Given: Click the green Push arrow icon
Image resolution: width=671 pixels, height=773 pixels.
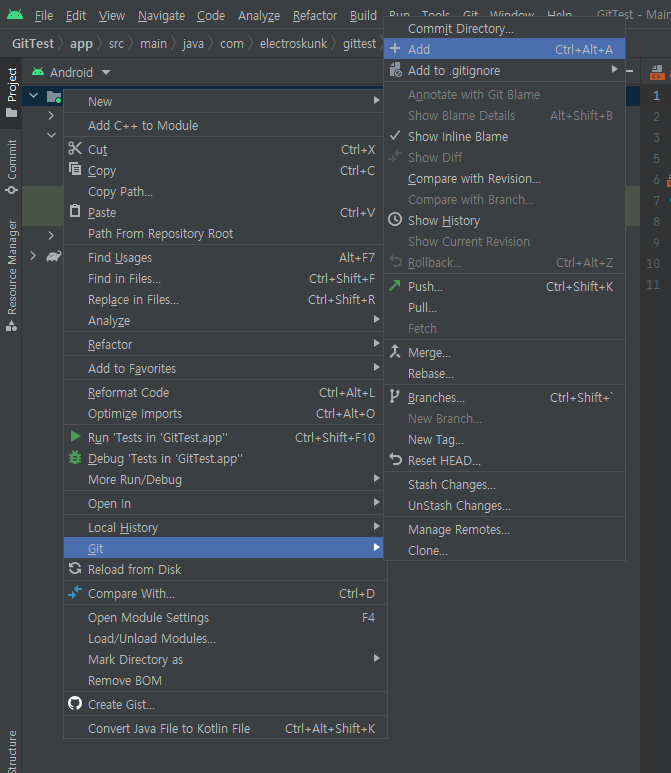Looking at the screenshot, I should [x=395, y=285].
